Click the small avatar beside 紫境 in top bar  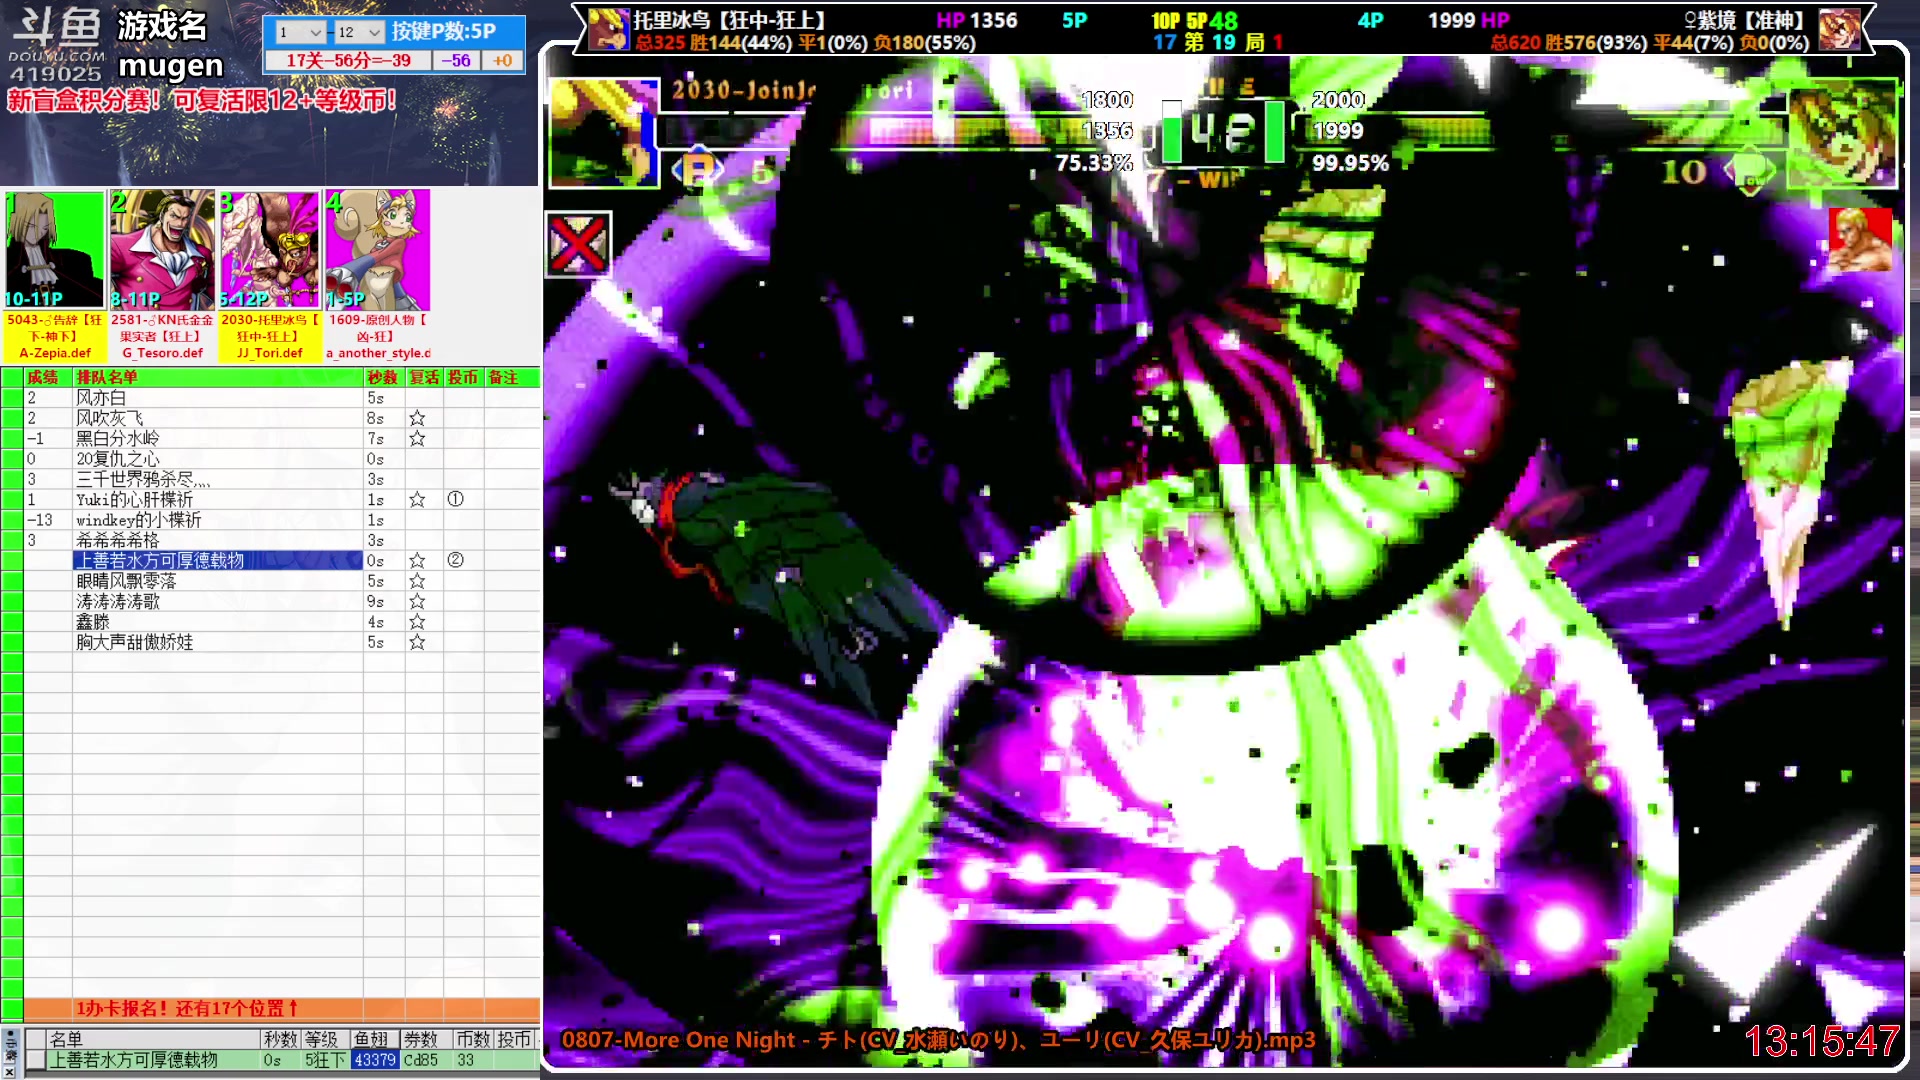click(x=1839, y=30)
